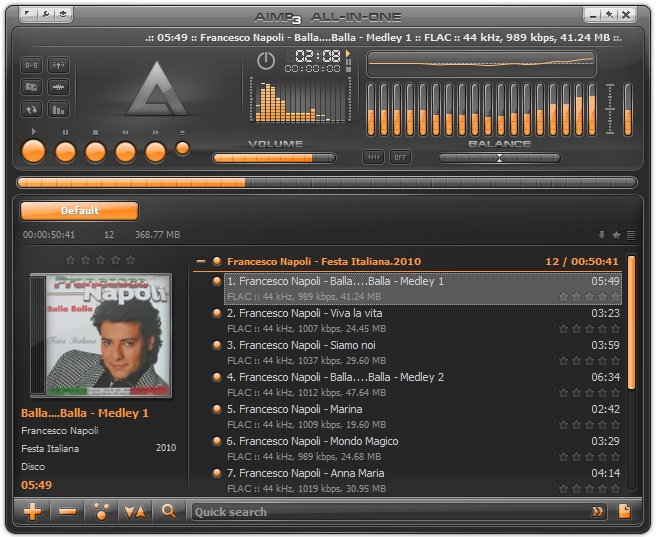656x537 pixels.
Task: Click the elapsed time display 02:08
Action: click(x=318, y=56)
